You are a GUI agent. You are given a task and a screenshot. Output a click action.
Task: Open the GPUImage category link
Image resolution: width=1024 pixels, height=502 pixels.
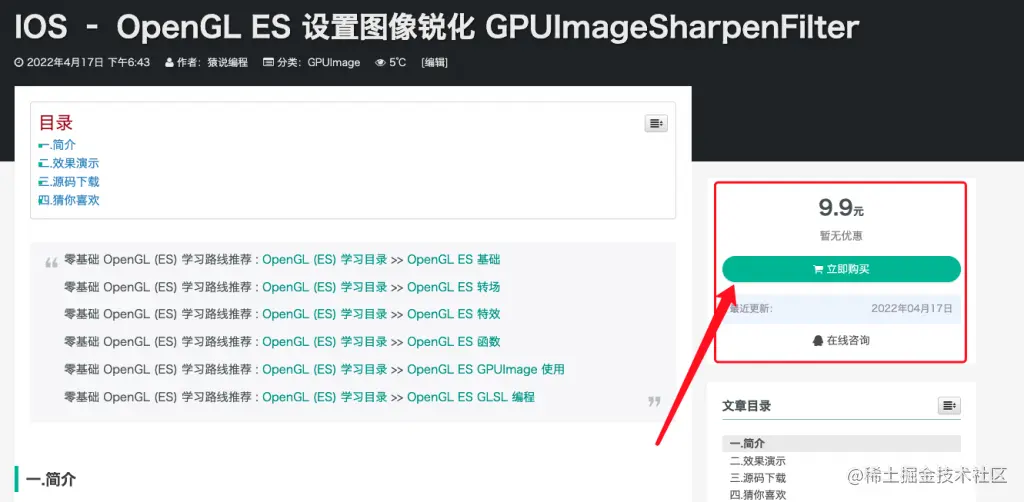coord(334,63)
